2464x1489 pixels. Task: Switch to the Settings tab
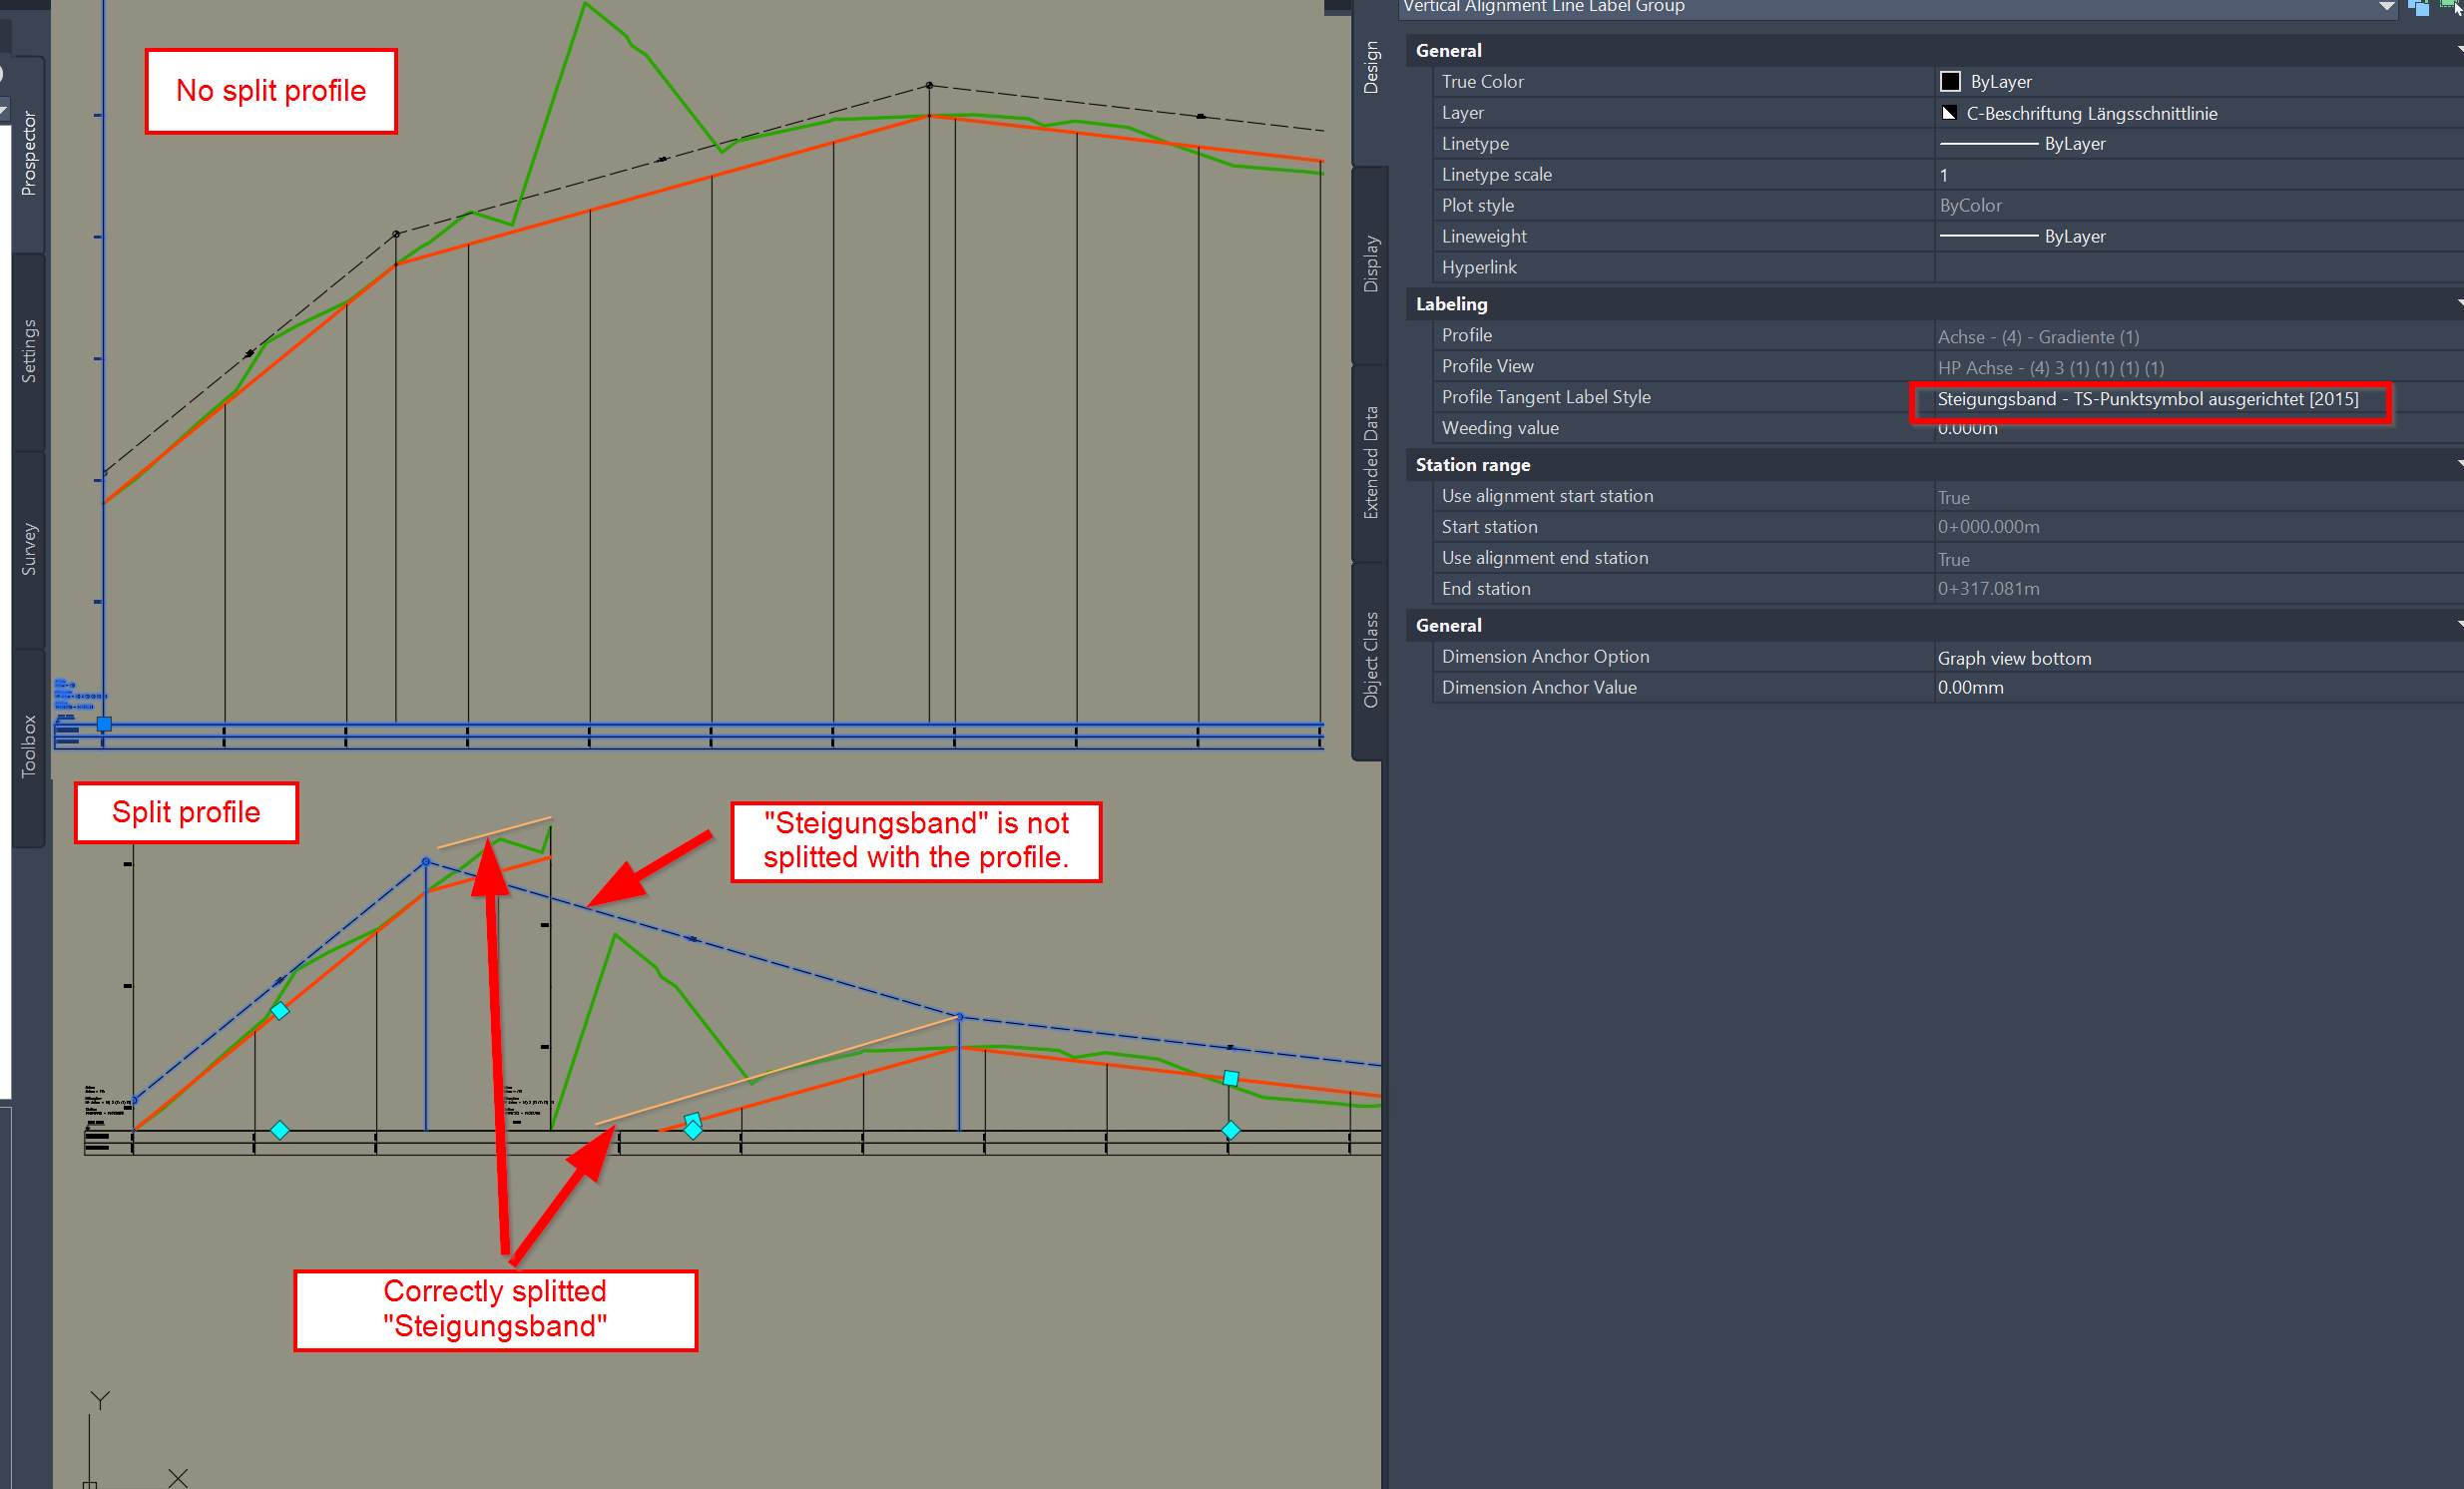pos(29,351)
